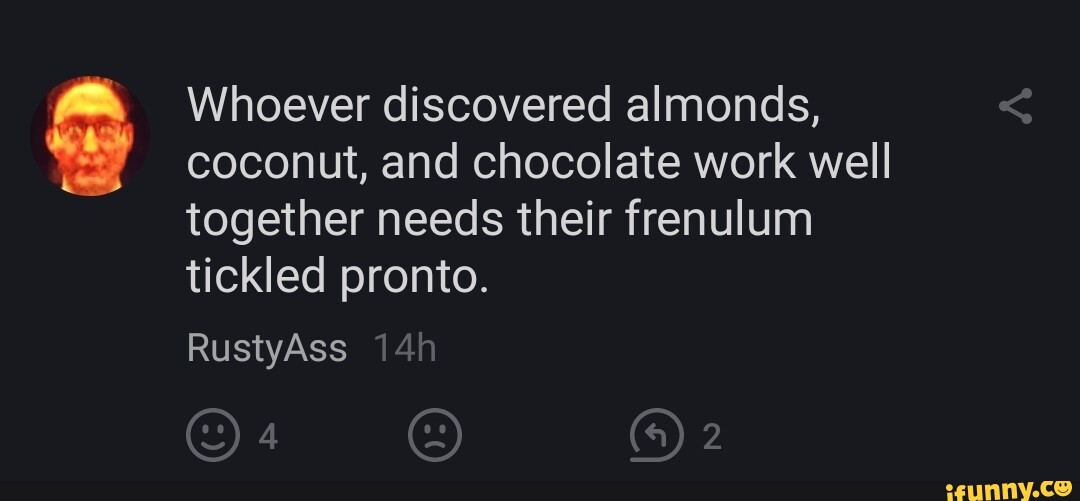This screenshot has height=501, width=1080.
Task: Tap the share icon on the comment
Action: (x=1015, y=106)
